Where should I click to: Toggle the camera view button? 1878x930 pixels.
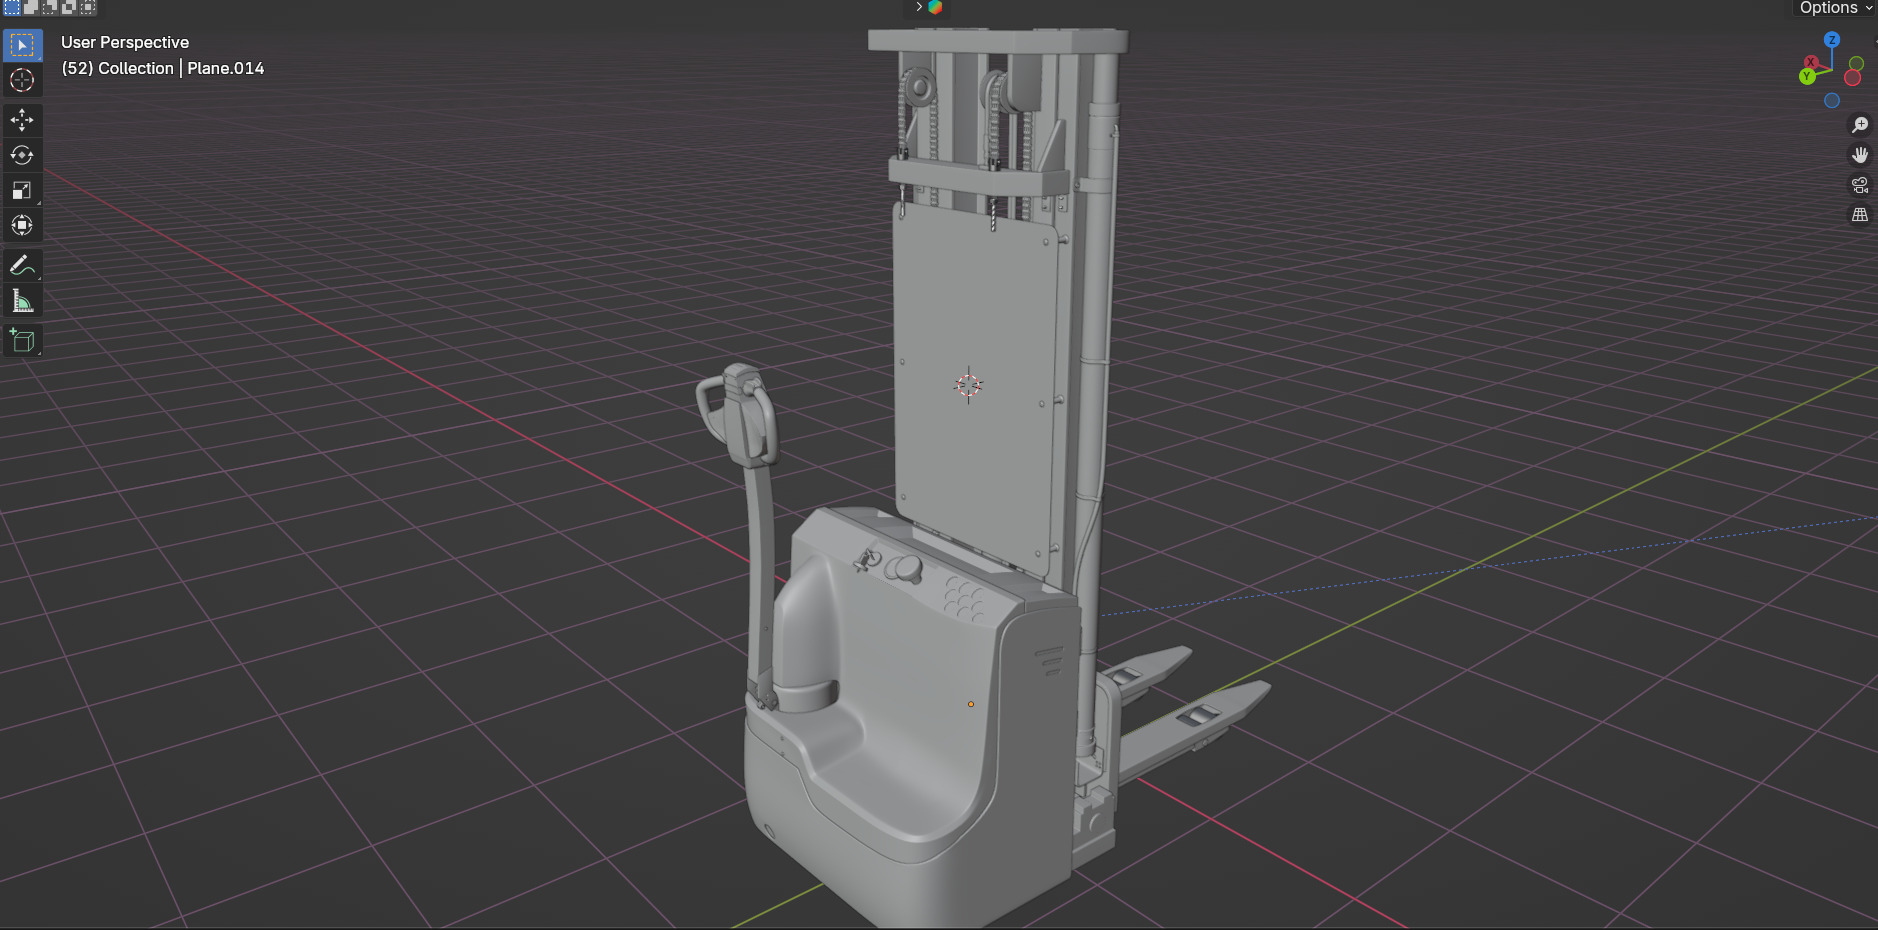click(1860, 185)
